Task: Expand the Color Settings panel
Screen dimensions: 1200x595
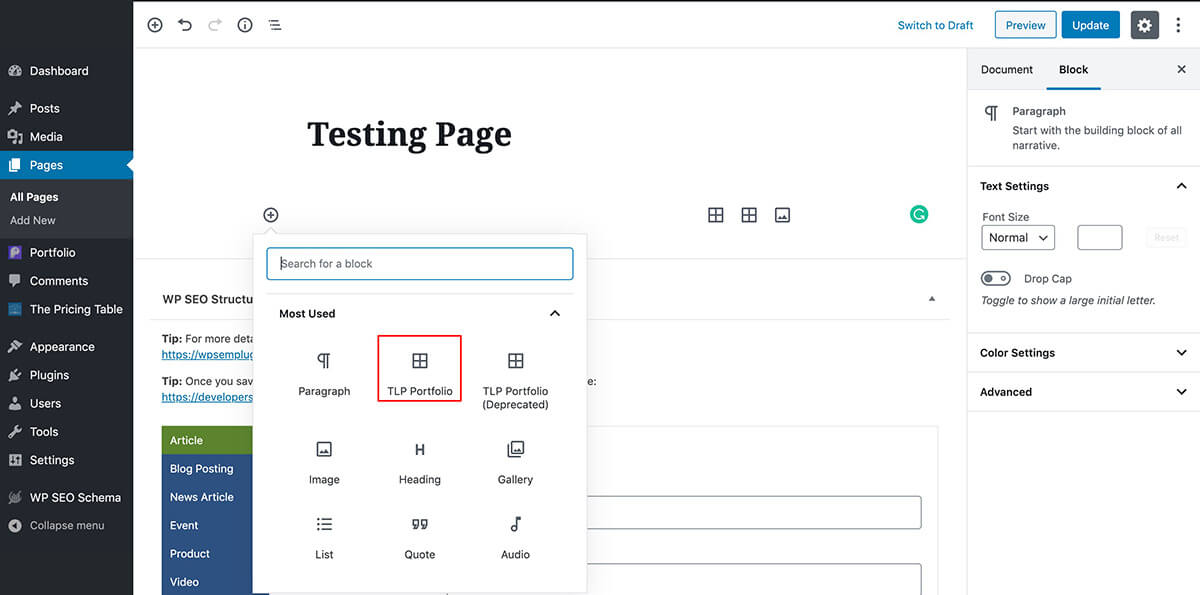Action: tap(1084, 353)
